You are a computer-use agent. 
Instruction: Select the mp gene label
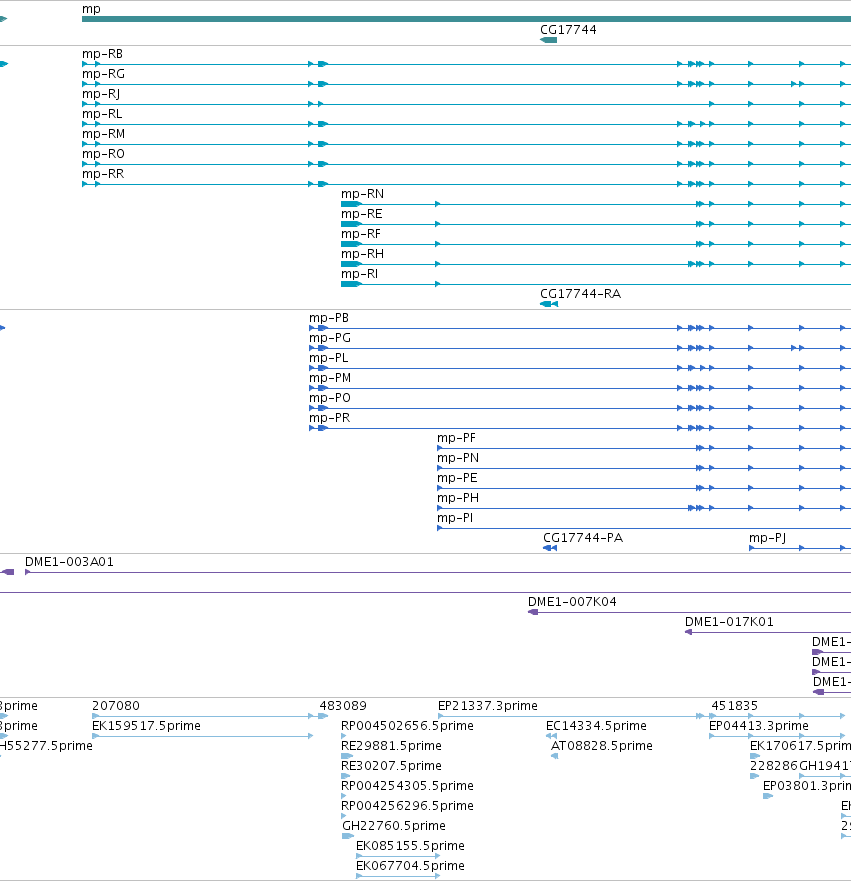tap(91, 9)
